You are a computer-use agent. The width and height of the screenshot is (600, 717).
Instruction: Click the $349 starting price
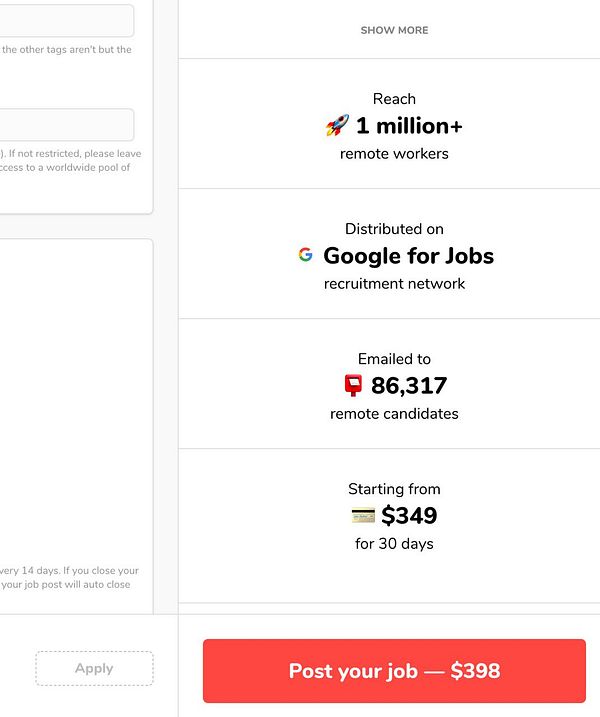coord(409,516)
